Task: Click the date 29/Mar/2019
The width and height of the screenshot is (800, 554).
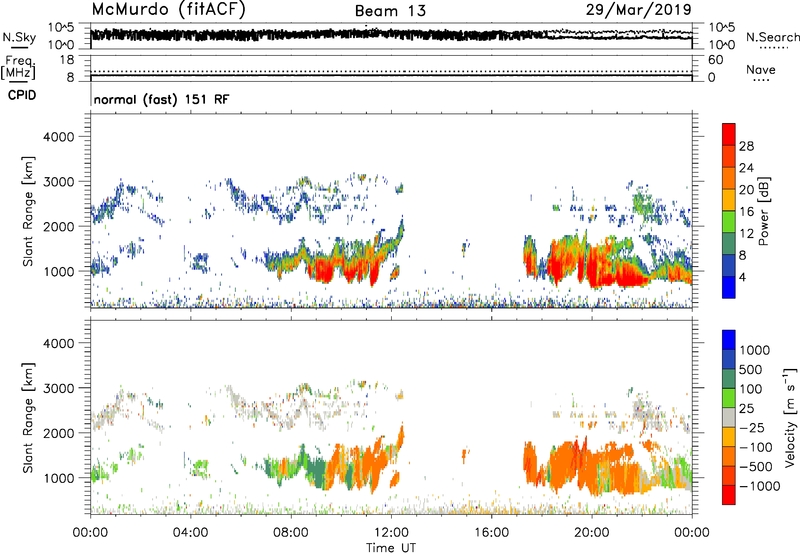Action: (638, 10)
